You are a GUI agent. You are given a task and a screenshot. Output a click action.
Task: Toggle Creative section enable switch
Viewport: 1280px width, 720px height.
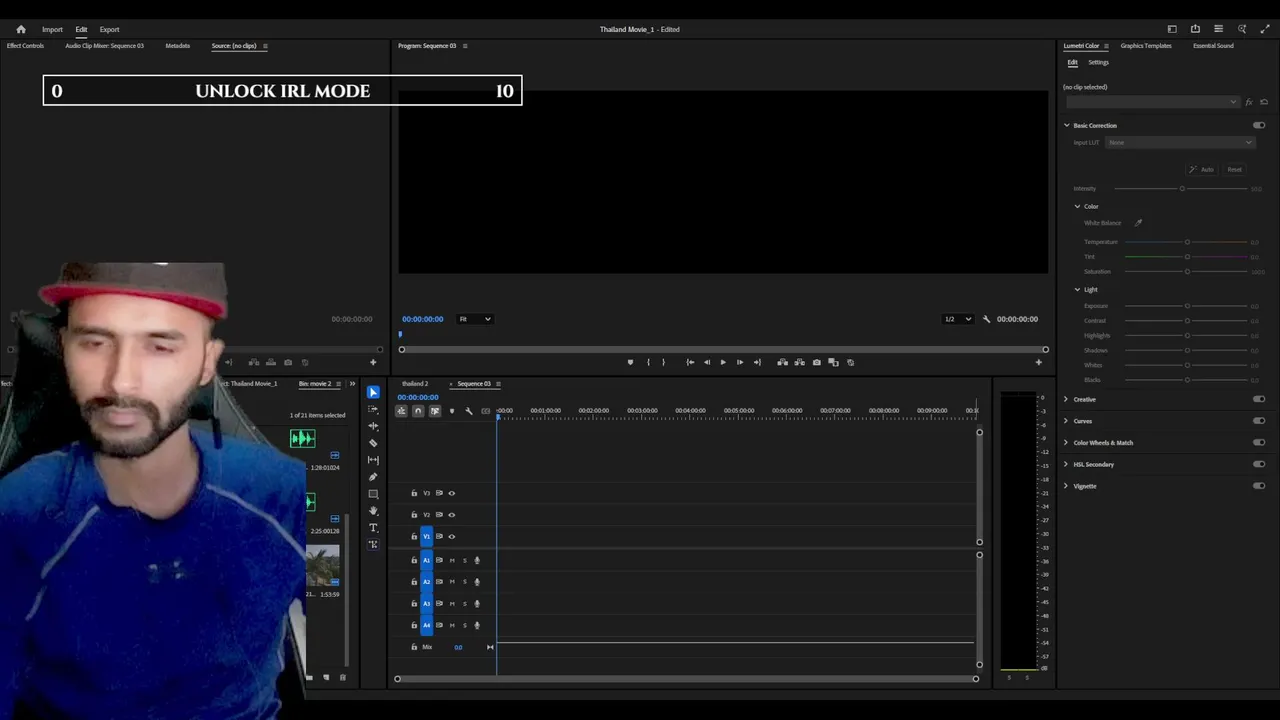point(1259,399)
